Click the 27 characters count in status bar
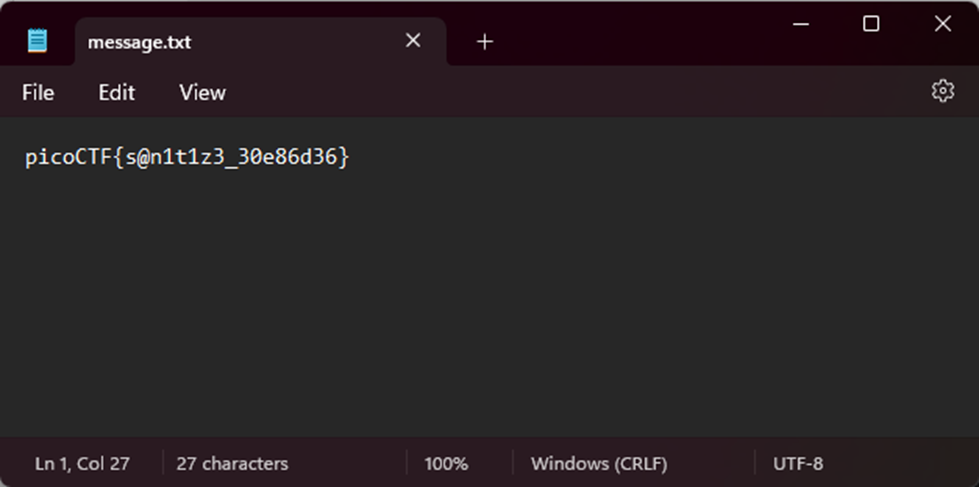Image resolution: width=979 pixels, height=487 pixels. point(232,464)
